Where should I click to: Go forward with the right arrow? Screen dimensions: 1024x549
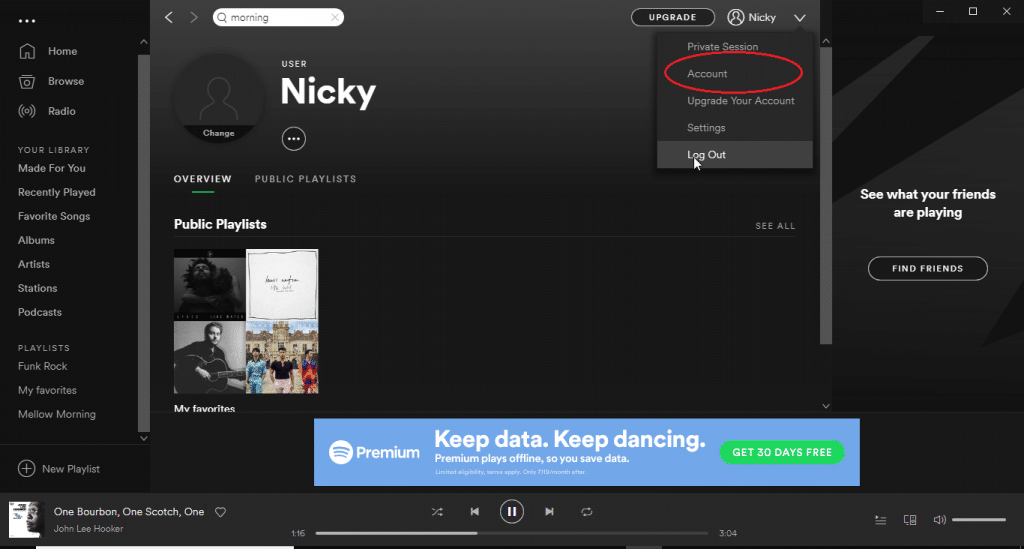pos(193,18)
